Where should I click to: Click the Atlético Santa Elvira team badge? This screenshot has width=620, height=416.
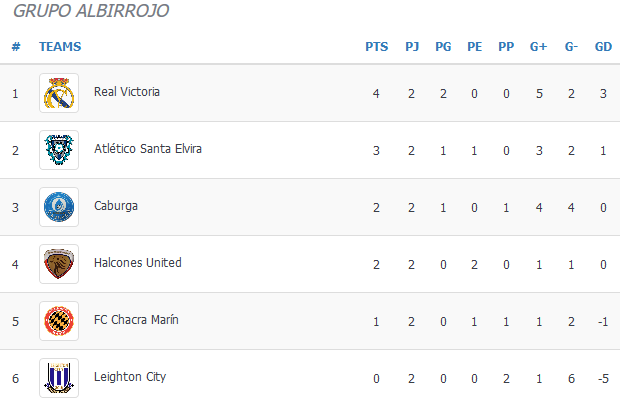pos(59,150)
